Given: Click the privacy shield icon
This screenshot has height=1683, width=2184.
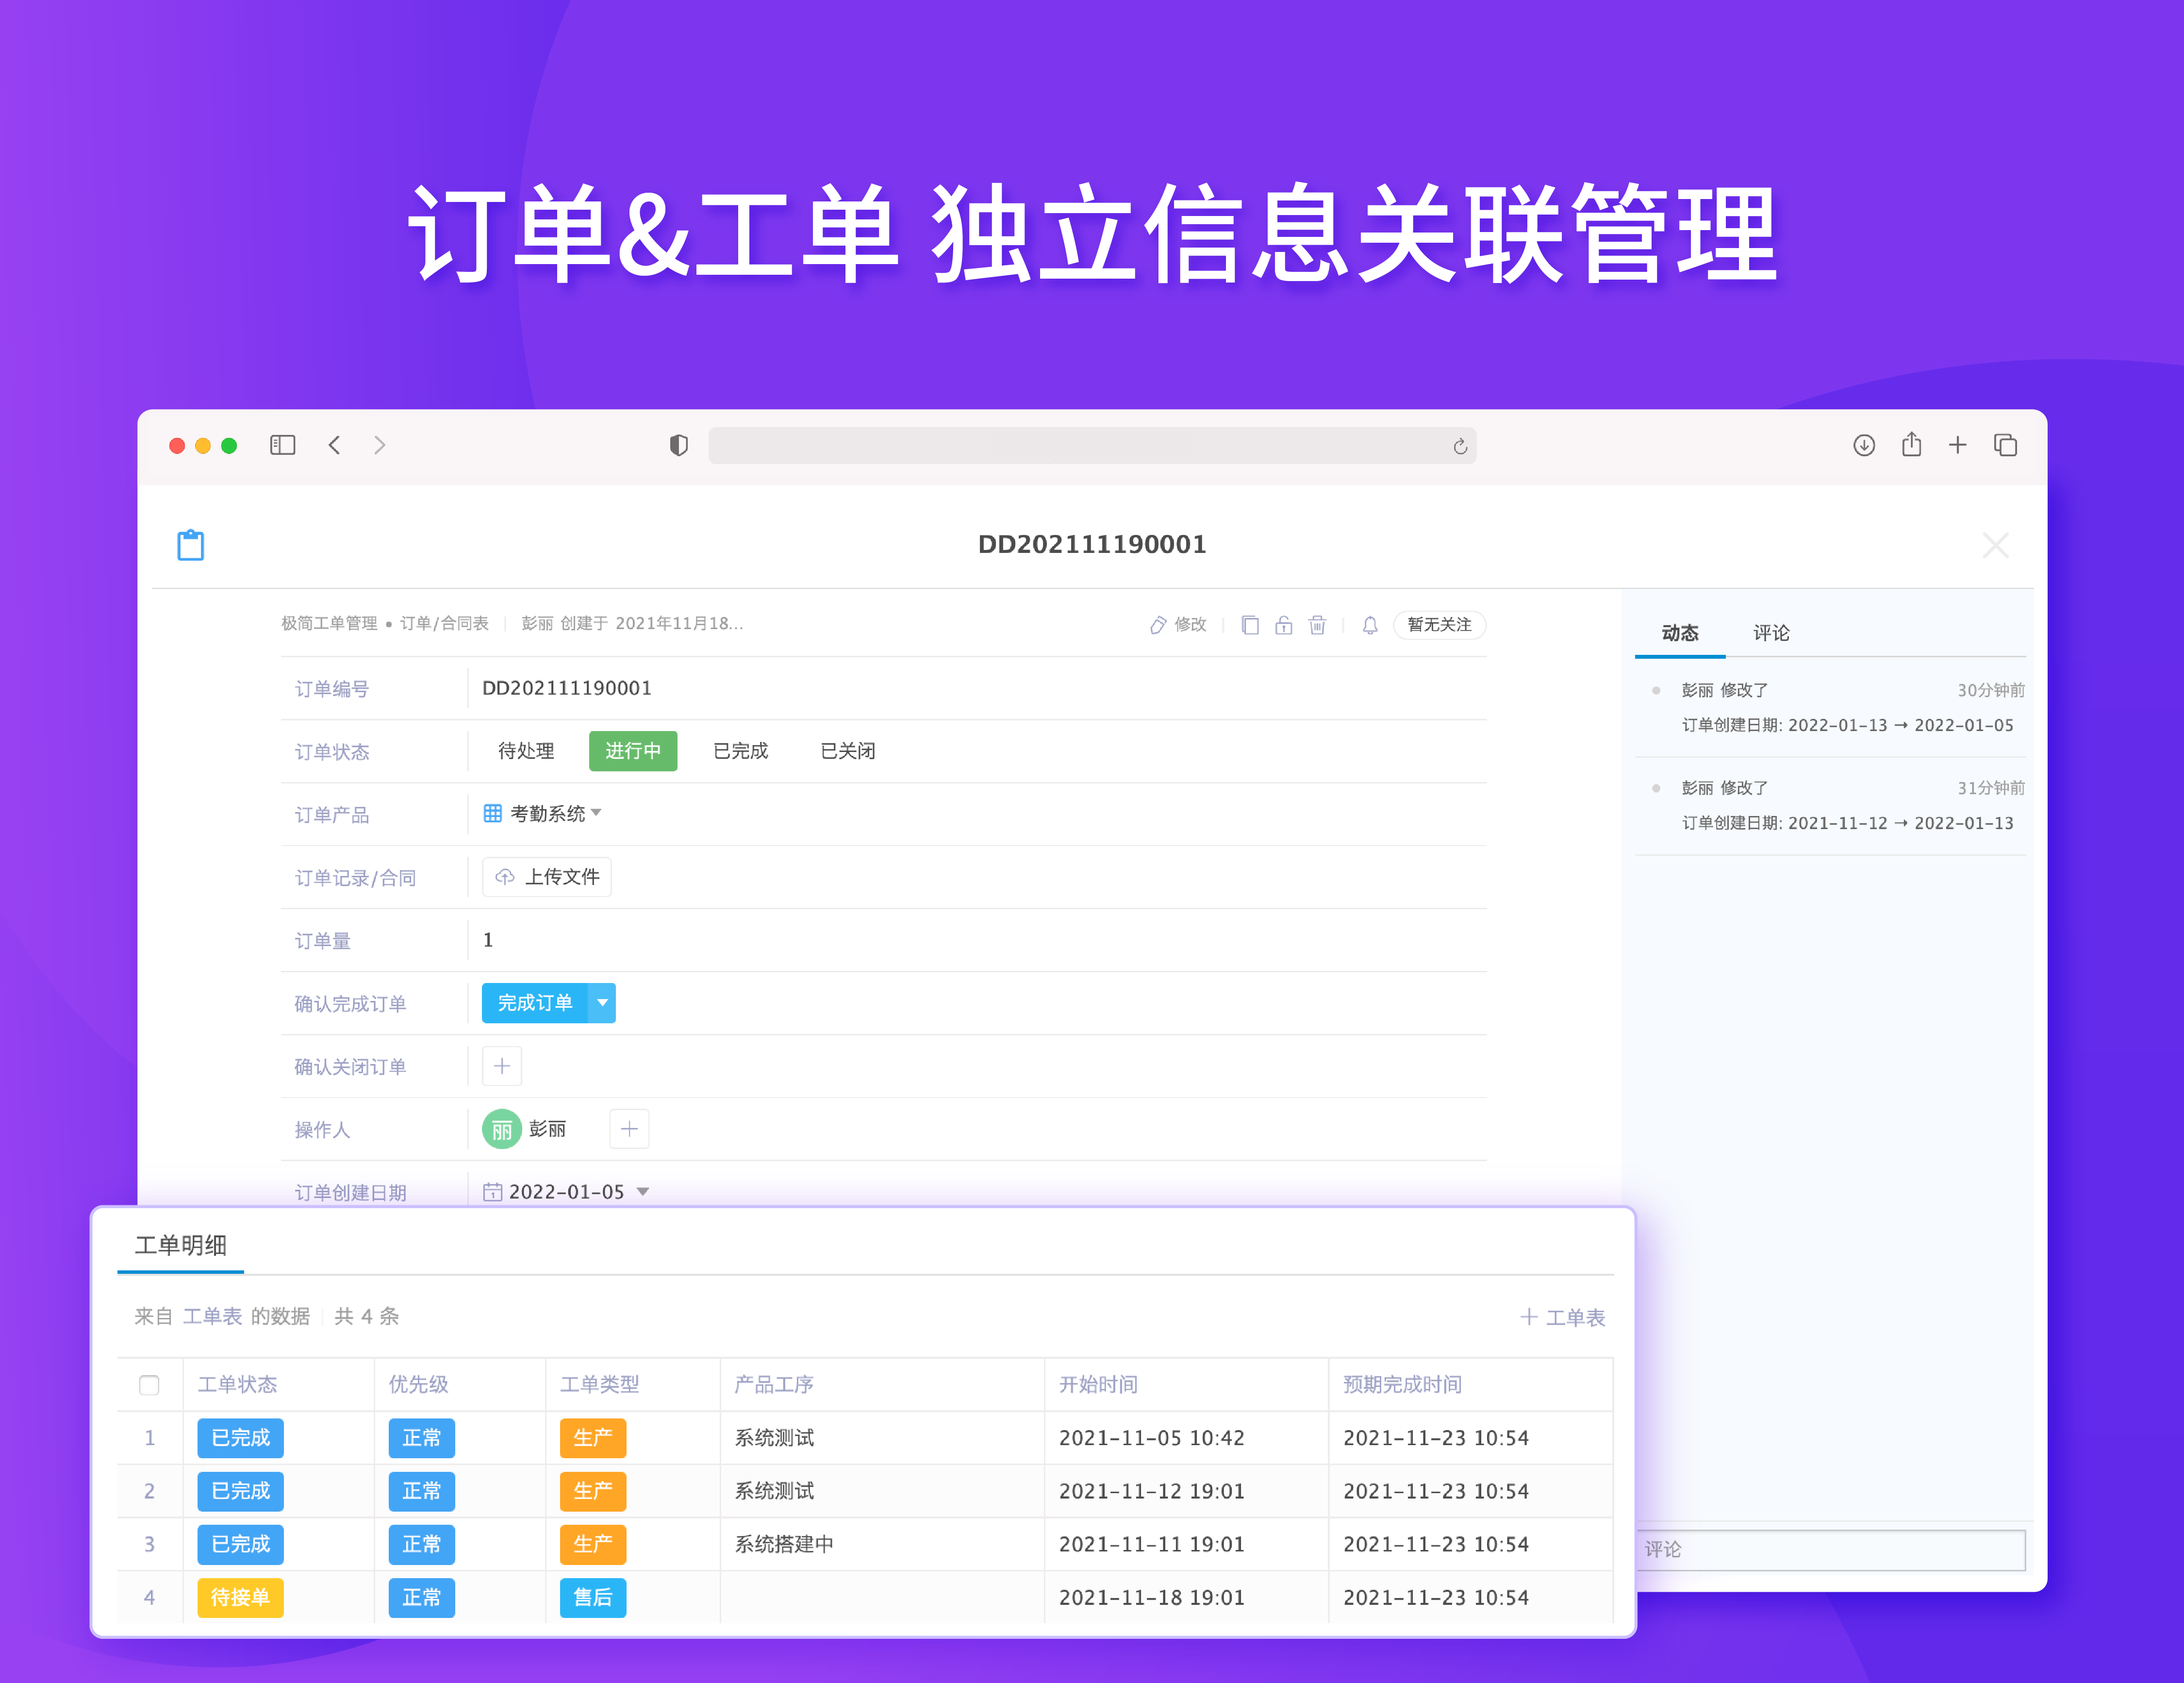Looking at the screenshot, I should tap(679, 445).
